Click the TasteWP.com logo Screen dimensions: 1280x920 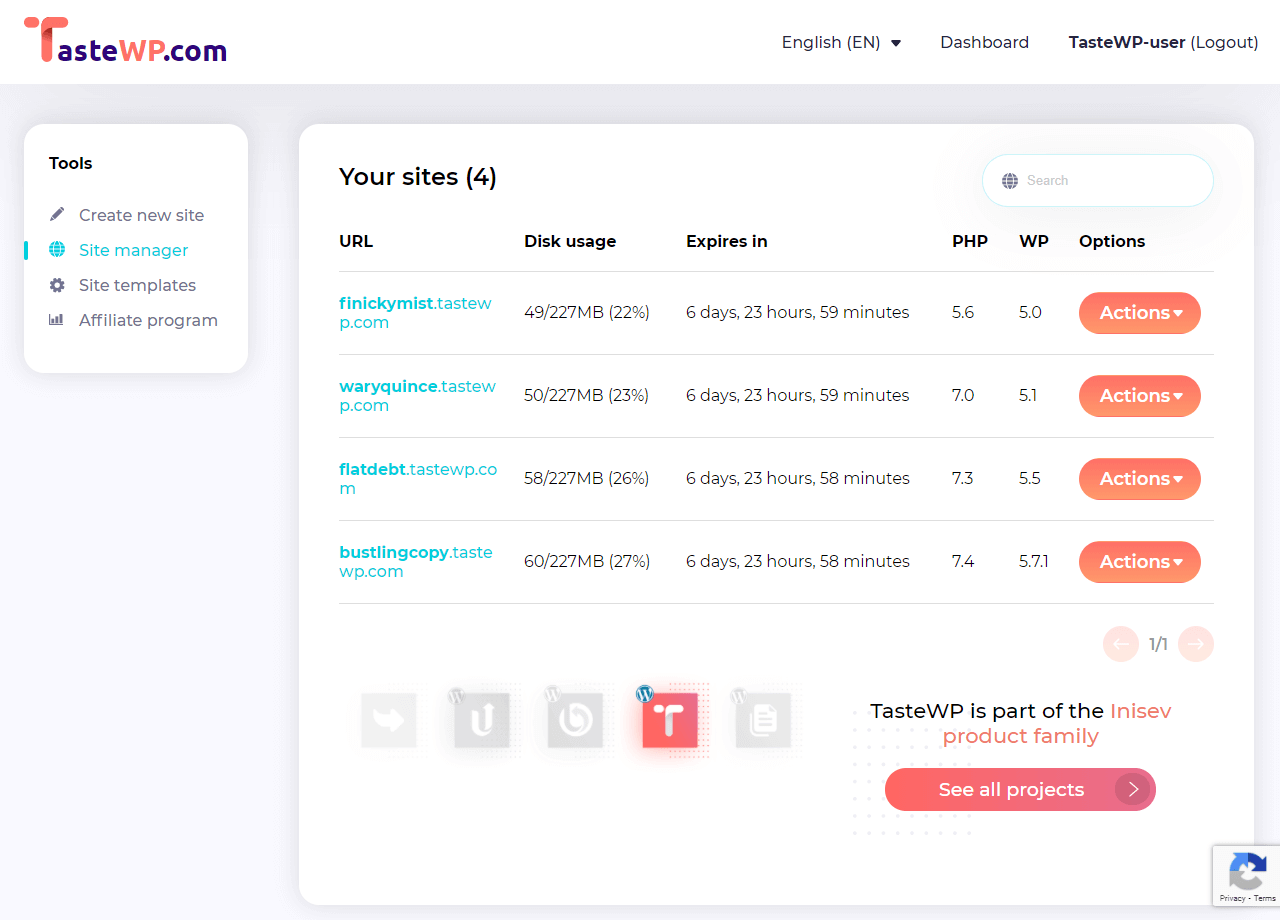click(125, 41)
